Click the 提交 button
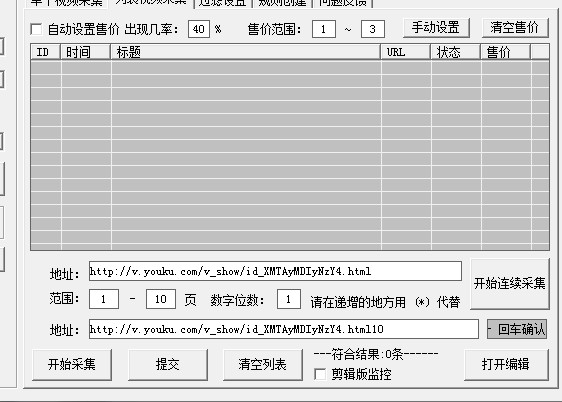This screenshot has height=402, width=562. click(168, 365)
